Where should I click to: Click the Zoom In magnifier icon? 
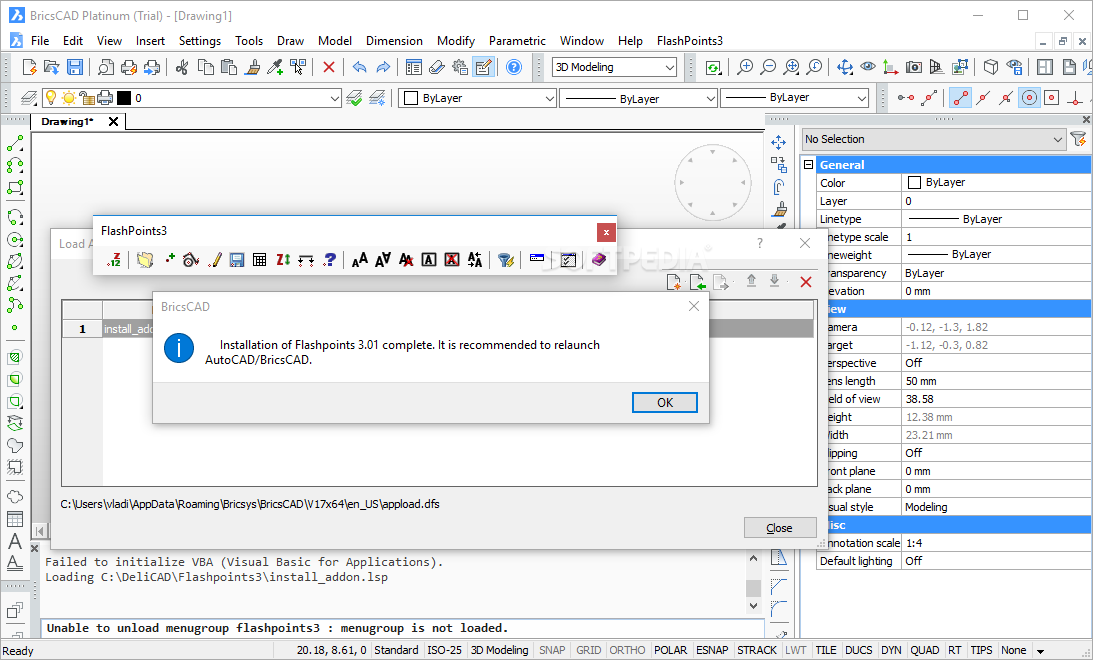click(x=745, y=67)
